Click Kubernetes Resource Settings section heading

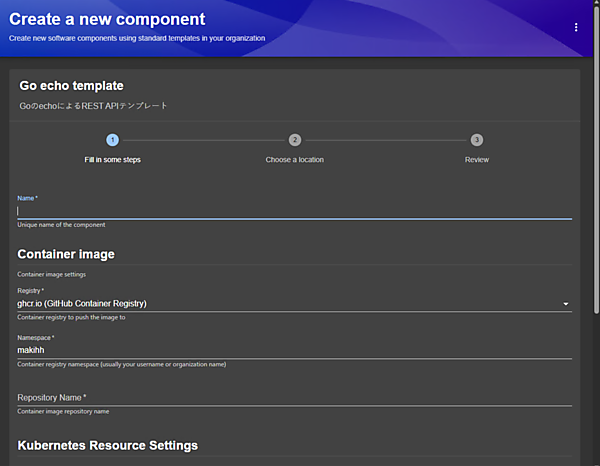pos(107,445)
